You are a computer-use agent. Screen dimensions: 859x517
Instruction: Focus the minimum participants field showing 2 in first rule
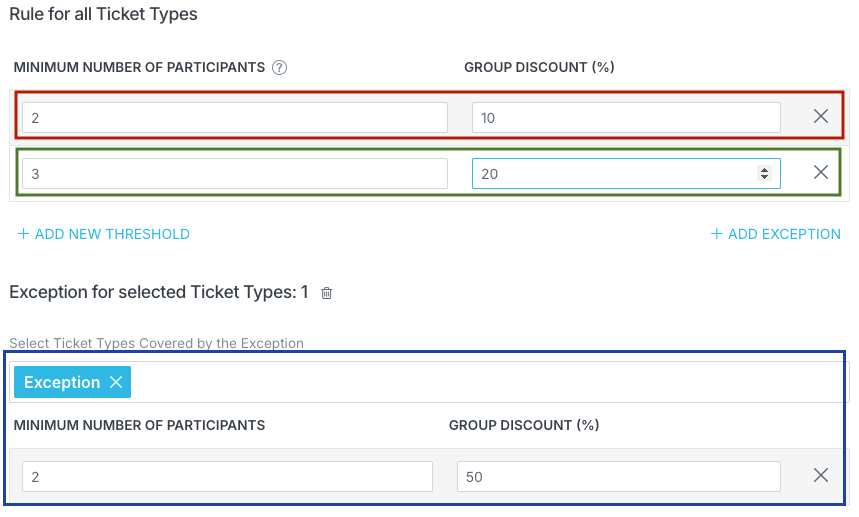click(235, 117)
